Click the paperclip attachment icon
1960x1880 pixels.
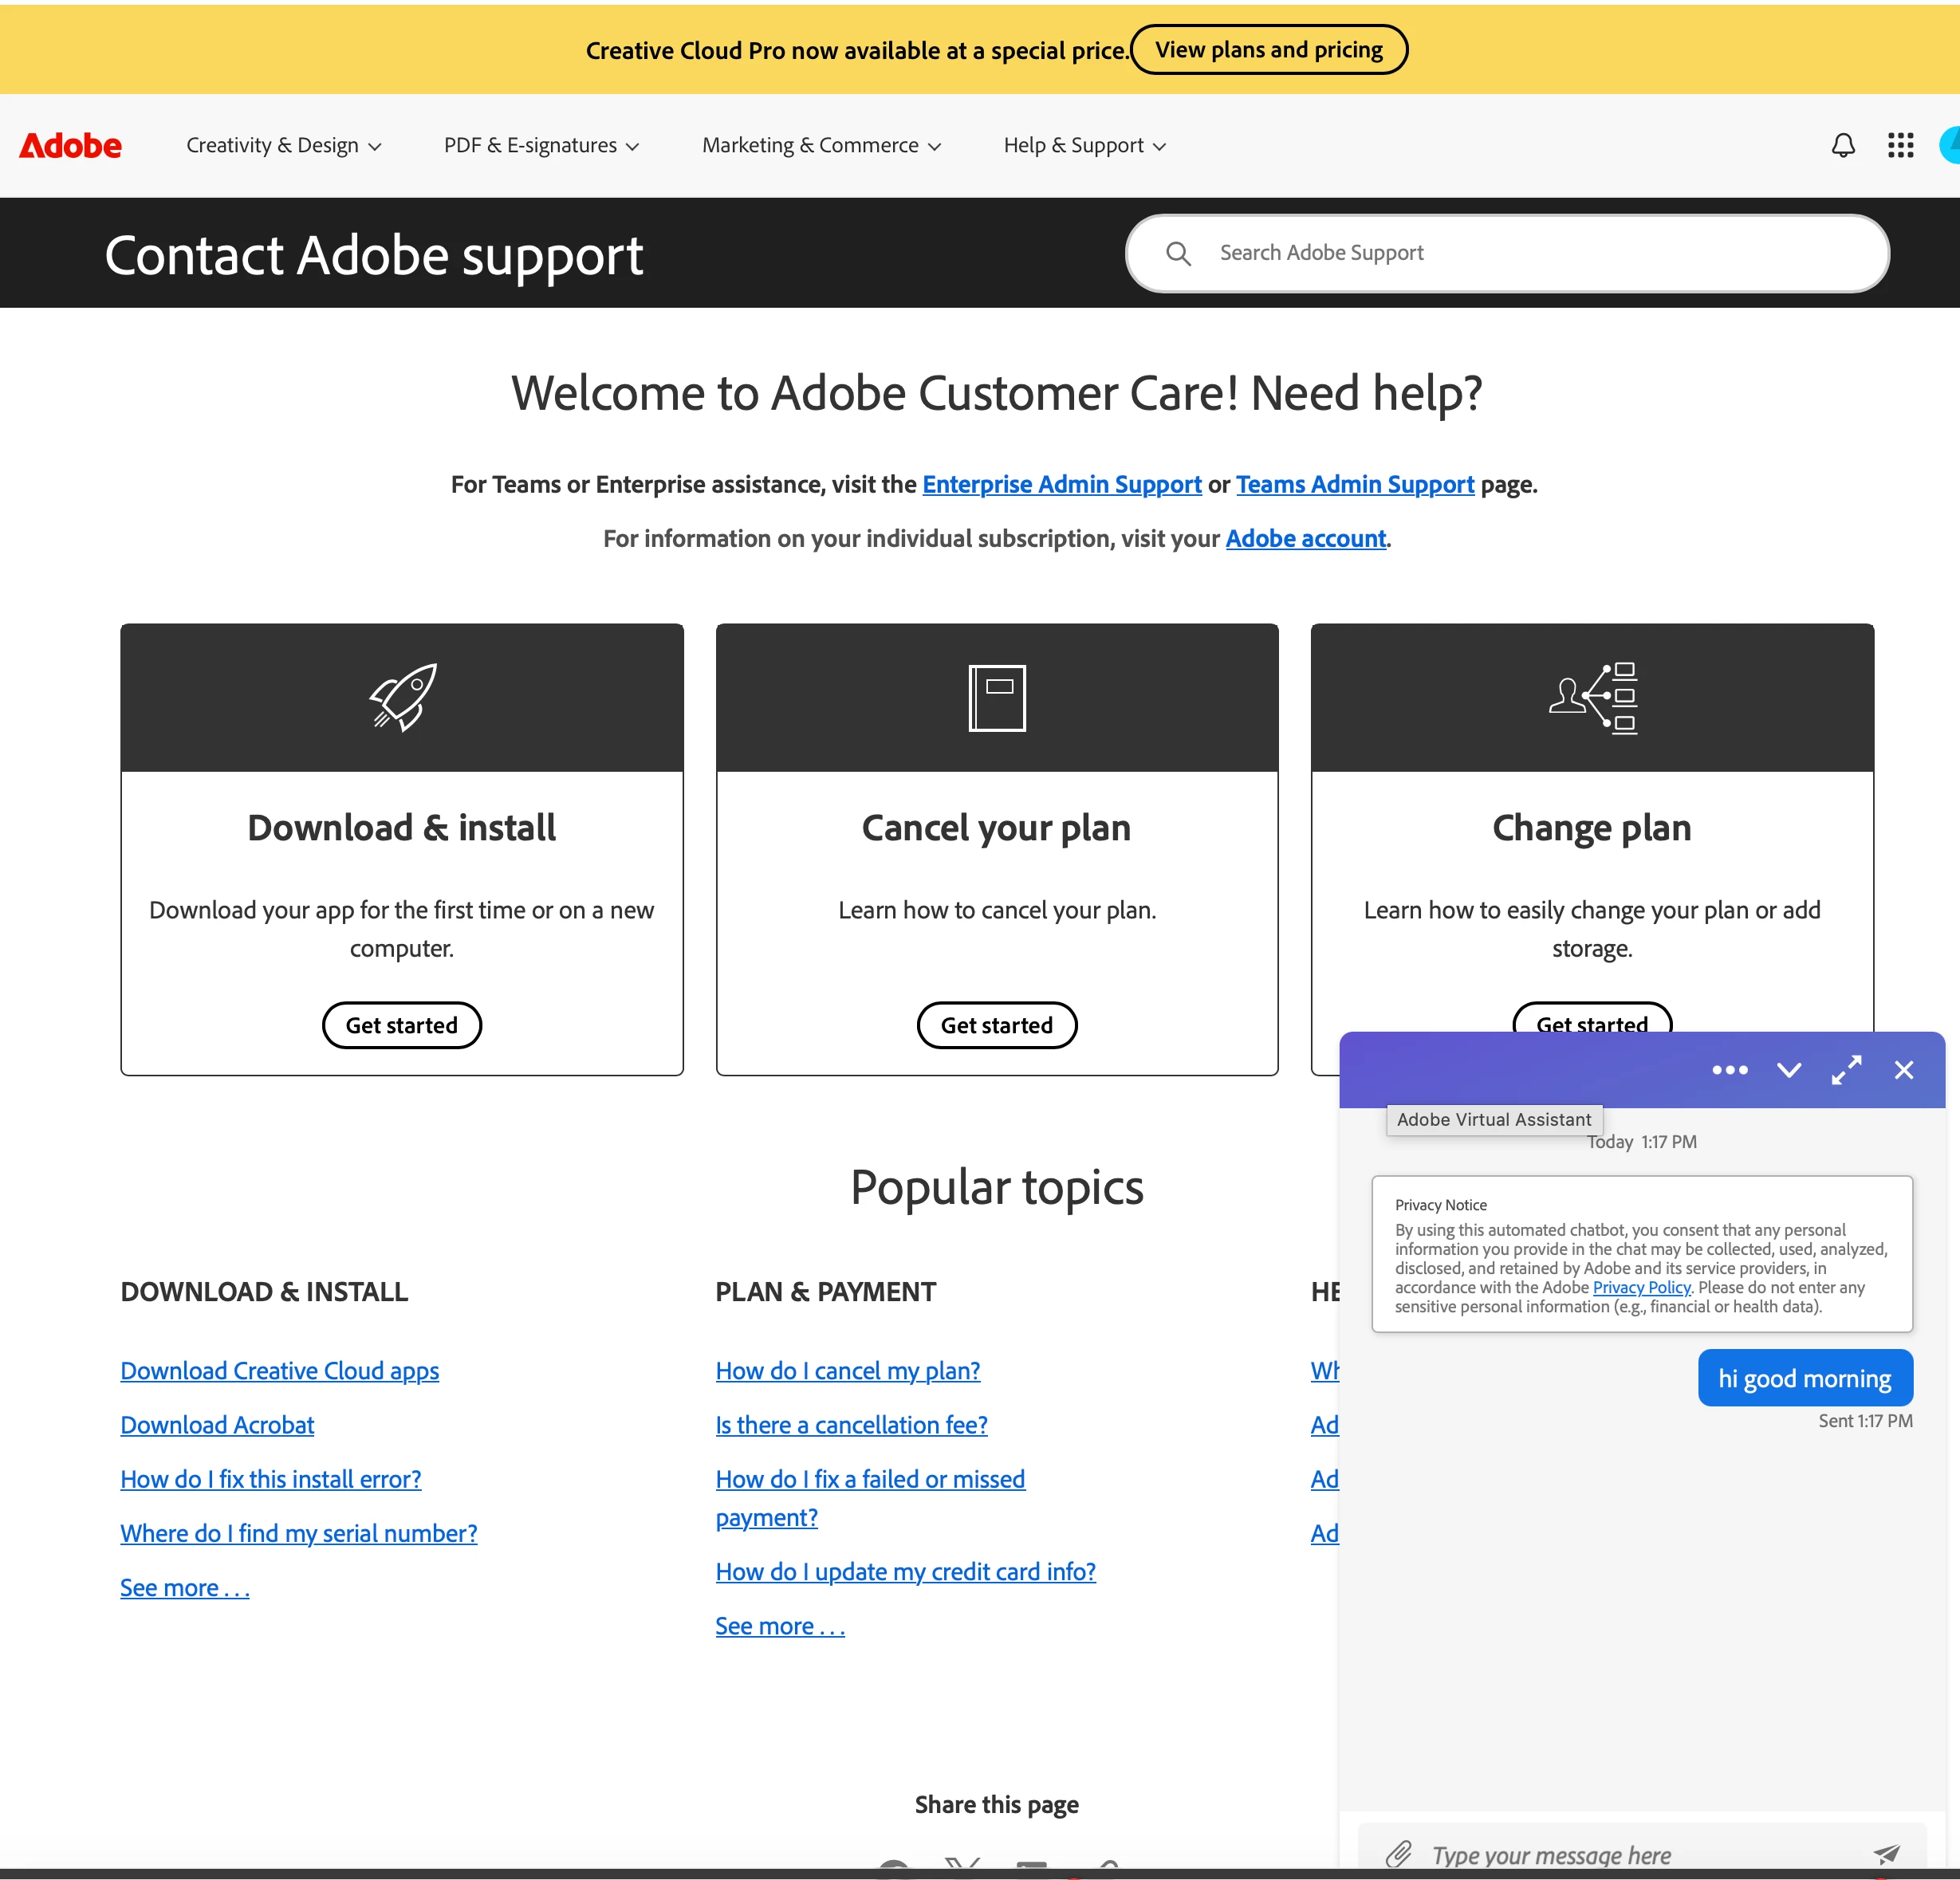coord(1398,1854)
